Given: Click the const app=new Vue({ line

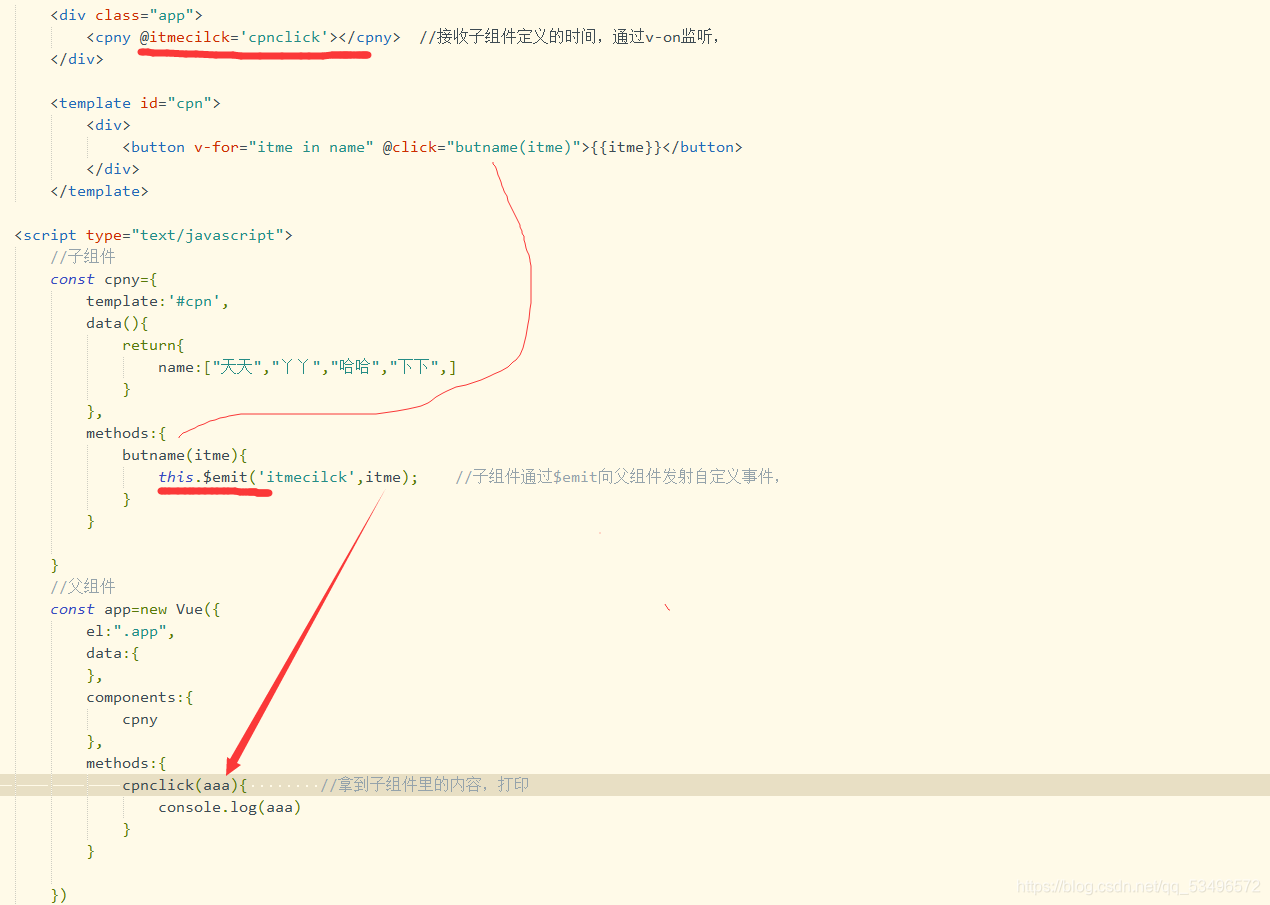Looking at the screenshot, I should point(135,609).
